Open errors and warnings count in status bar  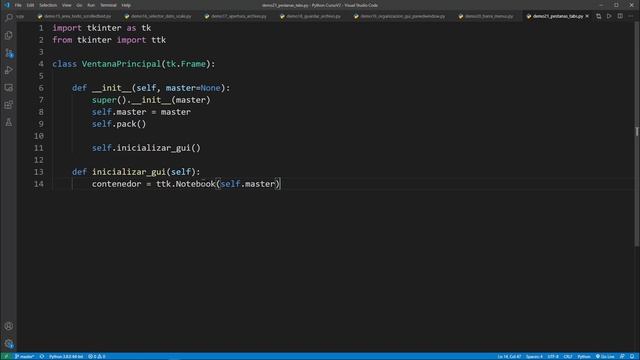[97, 356]
